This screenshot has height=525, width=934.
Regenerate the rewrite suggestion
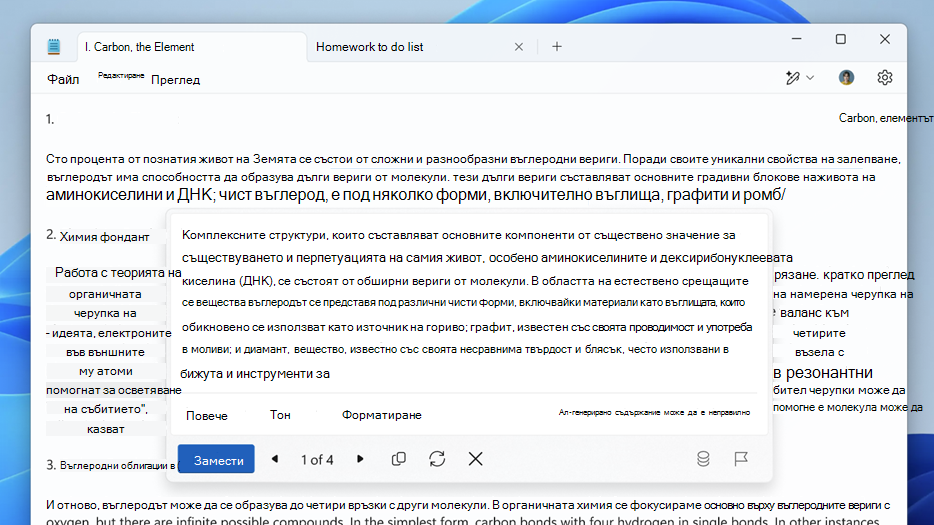[x=437, y=459]
